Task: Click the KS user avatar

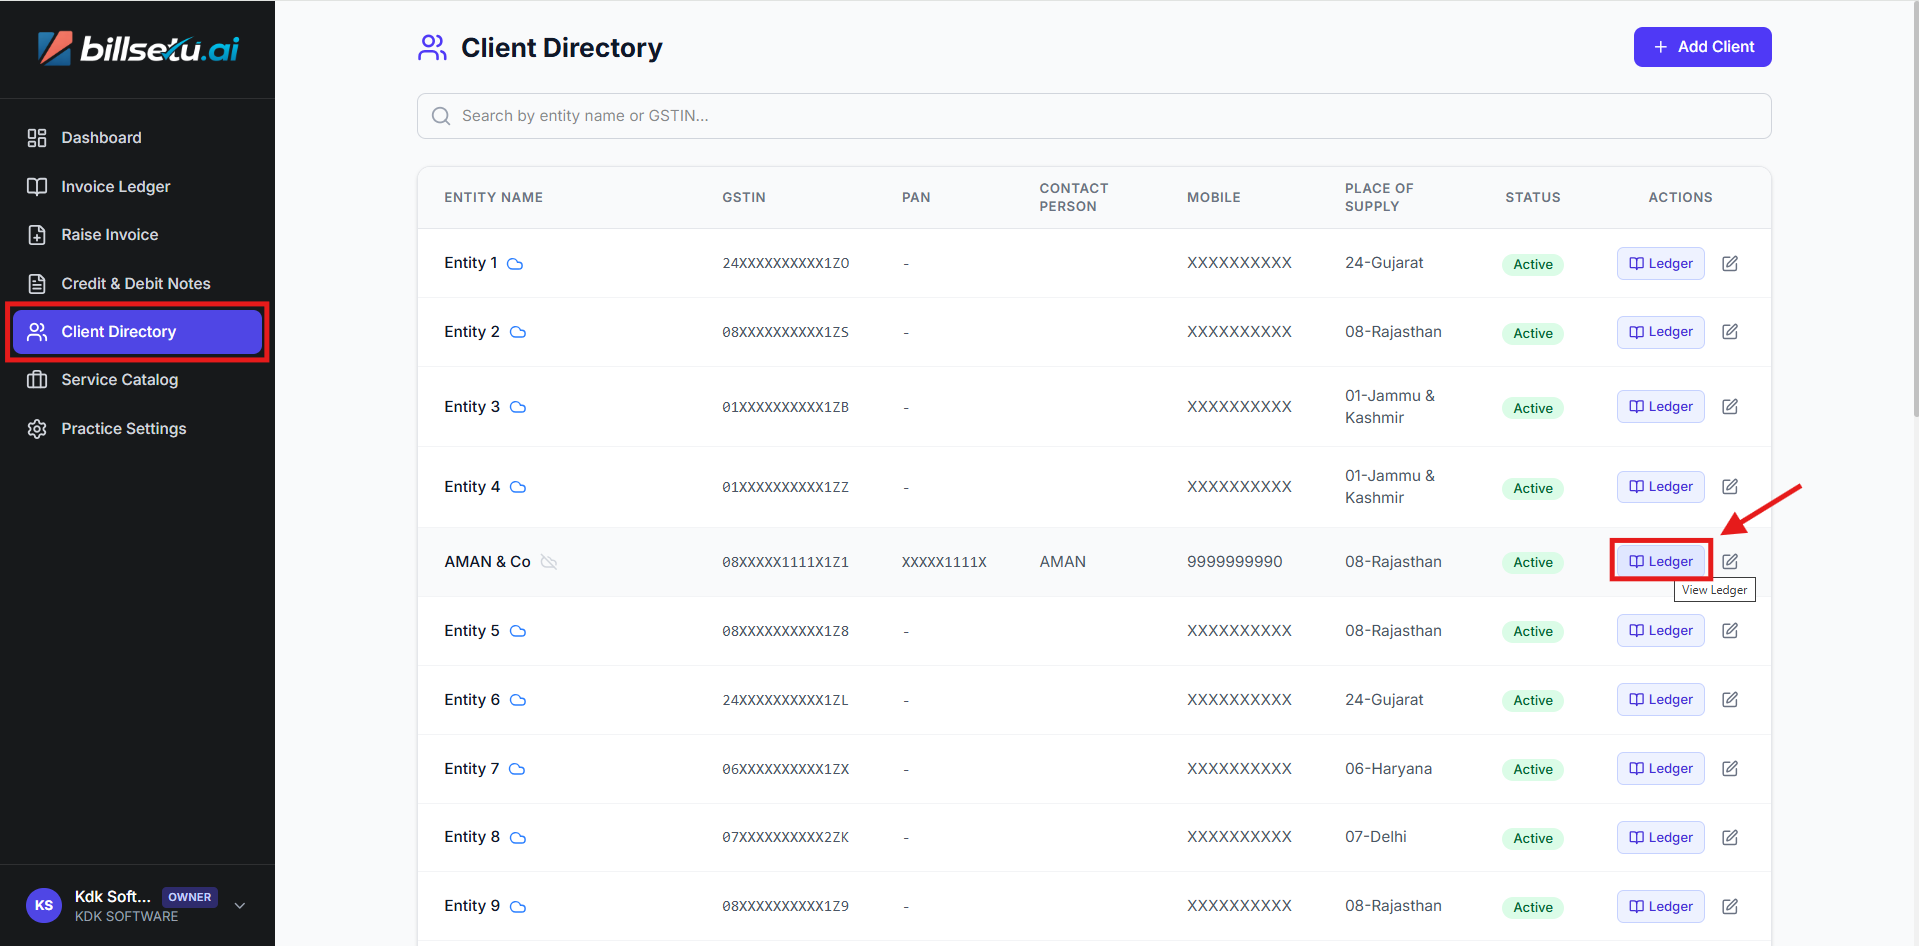Action: tap(44, 905)
